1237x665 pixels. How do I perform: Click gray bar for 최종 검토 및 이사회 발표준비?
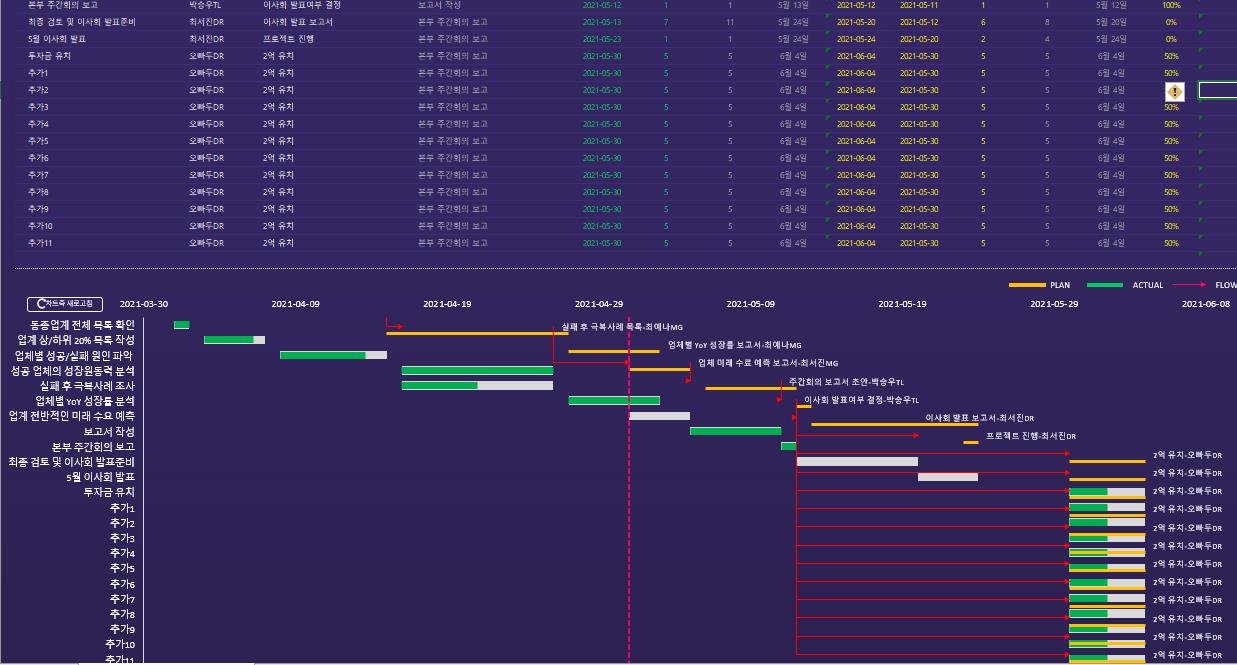pyautogui.click(x=857, y=461)
